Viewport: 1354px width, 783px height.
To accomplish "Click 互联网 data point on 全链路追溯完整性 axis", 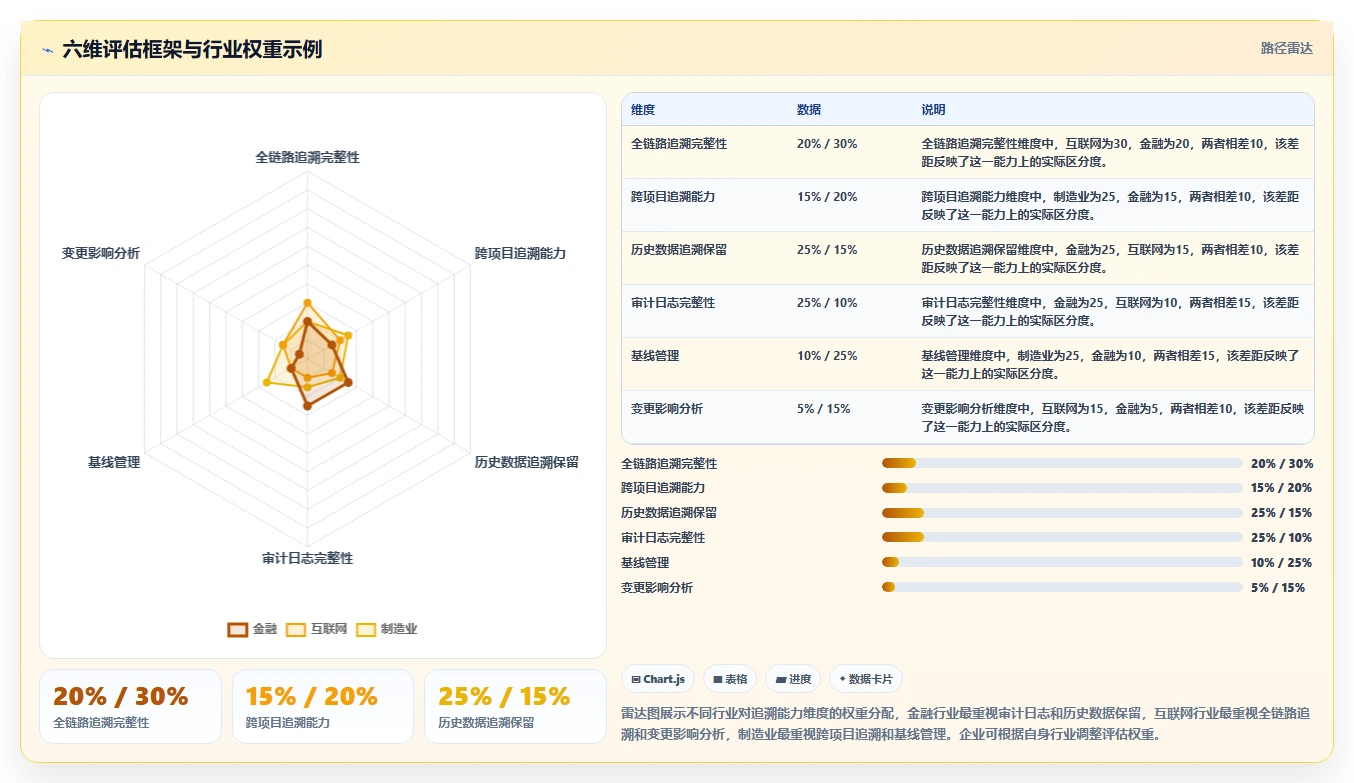I will (x=307, y=302).
